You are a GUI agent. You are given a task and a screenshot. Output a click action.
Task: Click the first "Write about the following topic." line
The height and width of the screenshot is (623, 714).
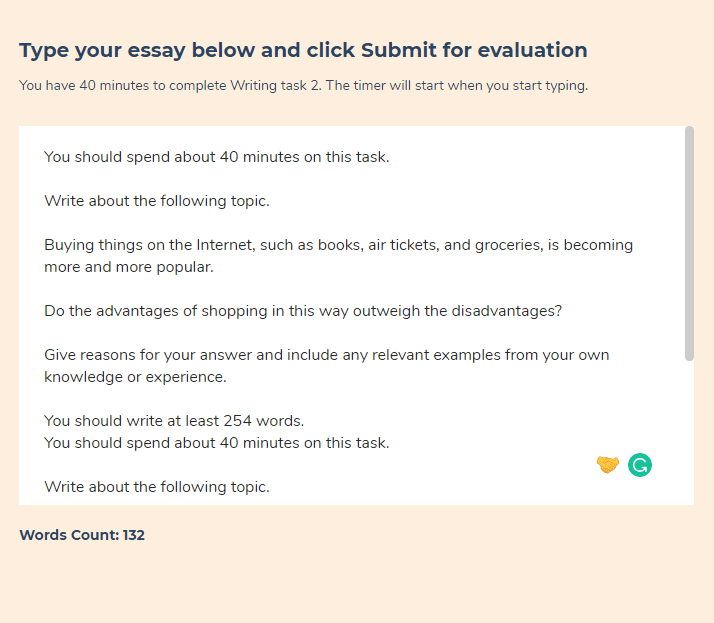click(x=157, y=201)
